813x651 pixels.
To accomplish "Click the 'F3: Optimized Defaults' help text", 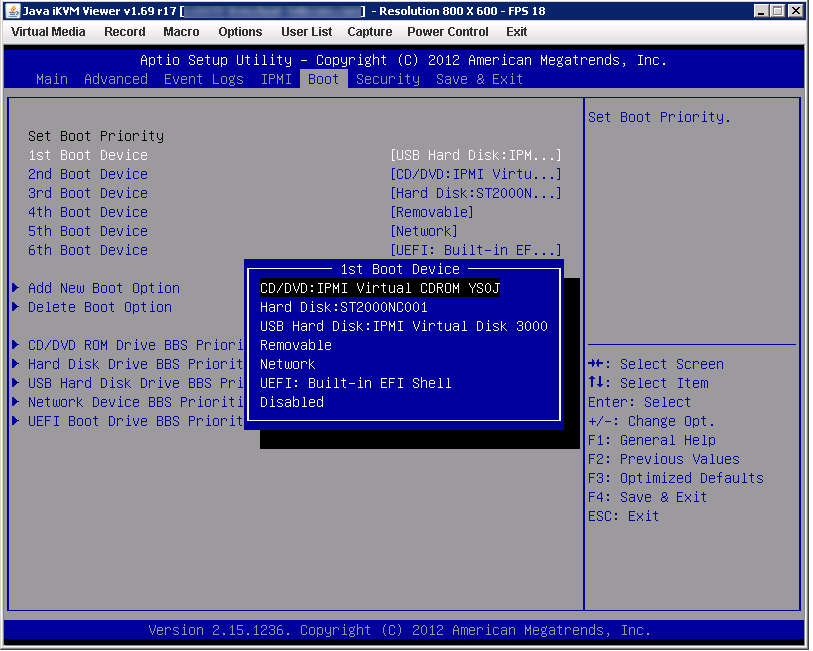I will (676, 478).
